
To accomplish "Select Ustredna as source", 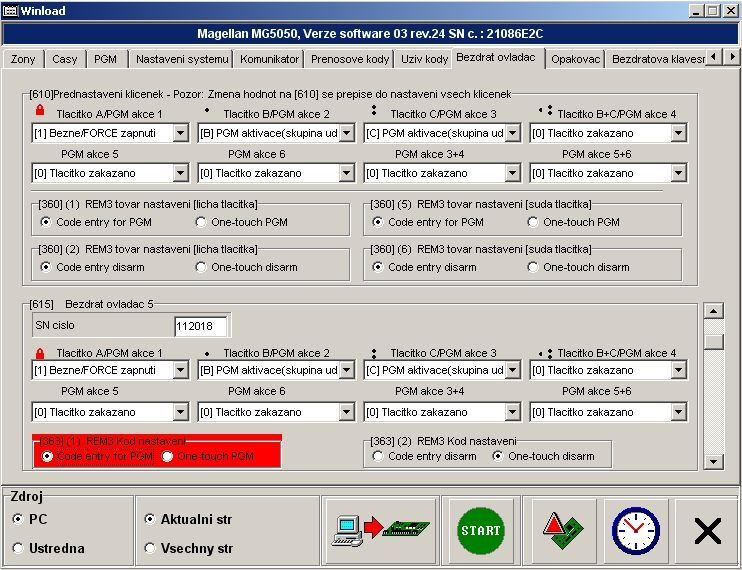I will (19, 548).
